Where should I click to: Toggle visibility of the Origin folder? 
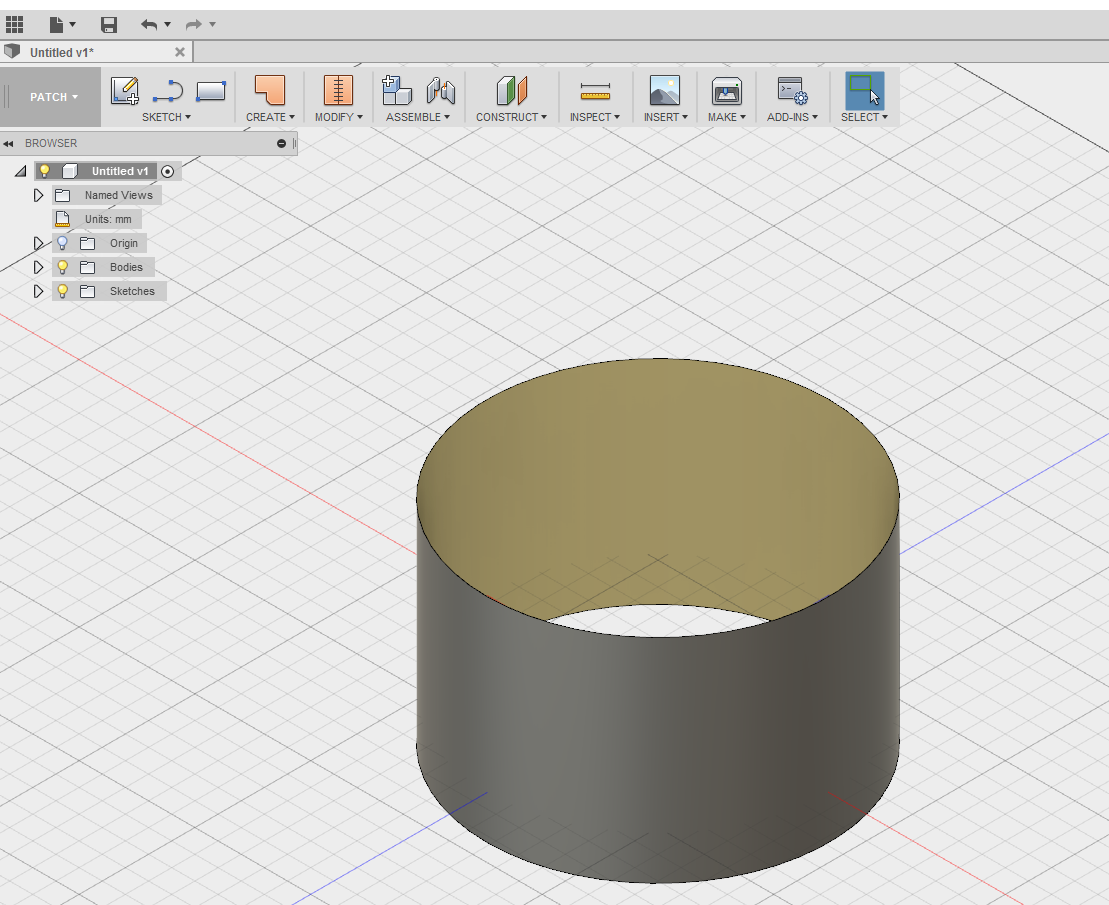pos(61,242)
